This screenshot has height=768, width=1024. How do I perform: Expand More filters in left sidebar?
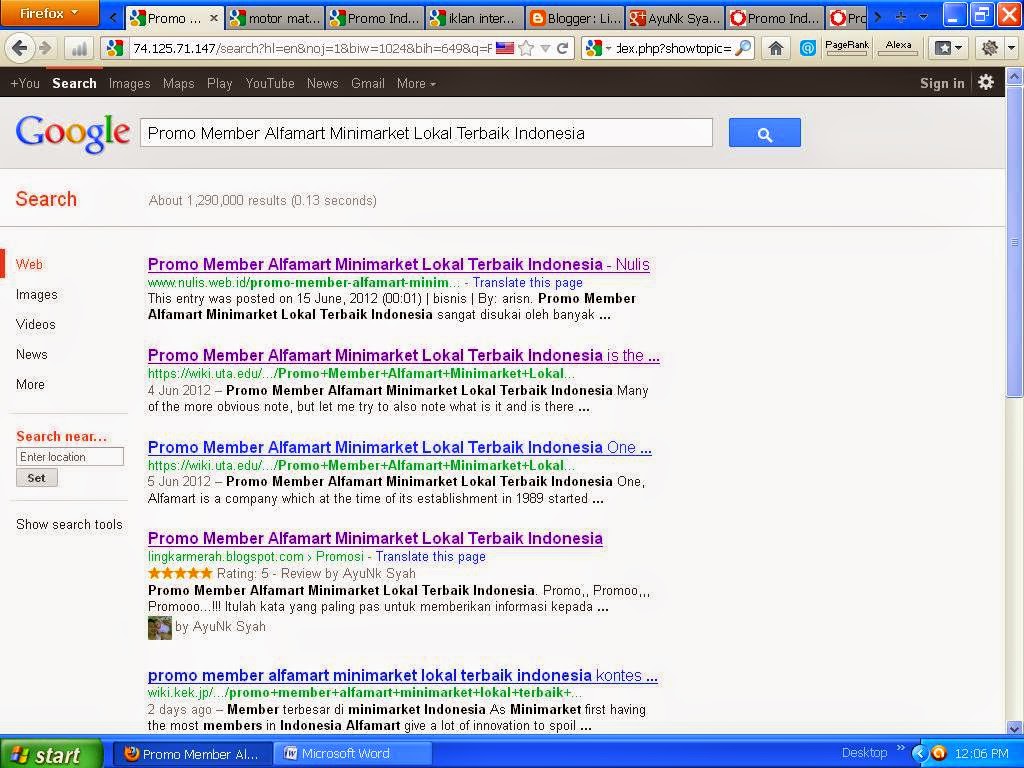pyautogui.click(x=30, y=385)
